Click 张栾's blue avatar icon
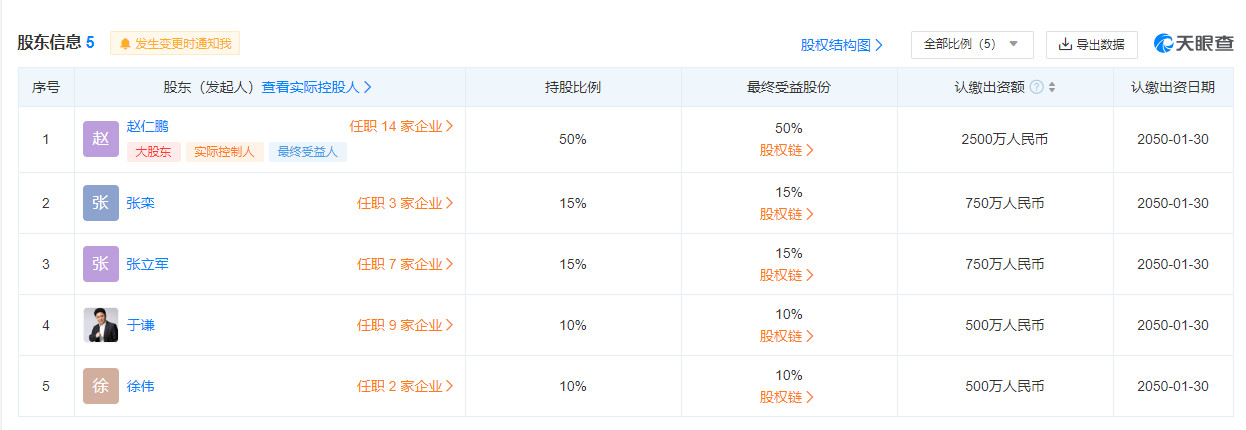1246x430 pixels. point(101,203)
